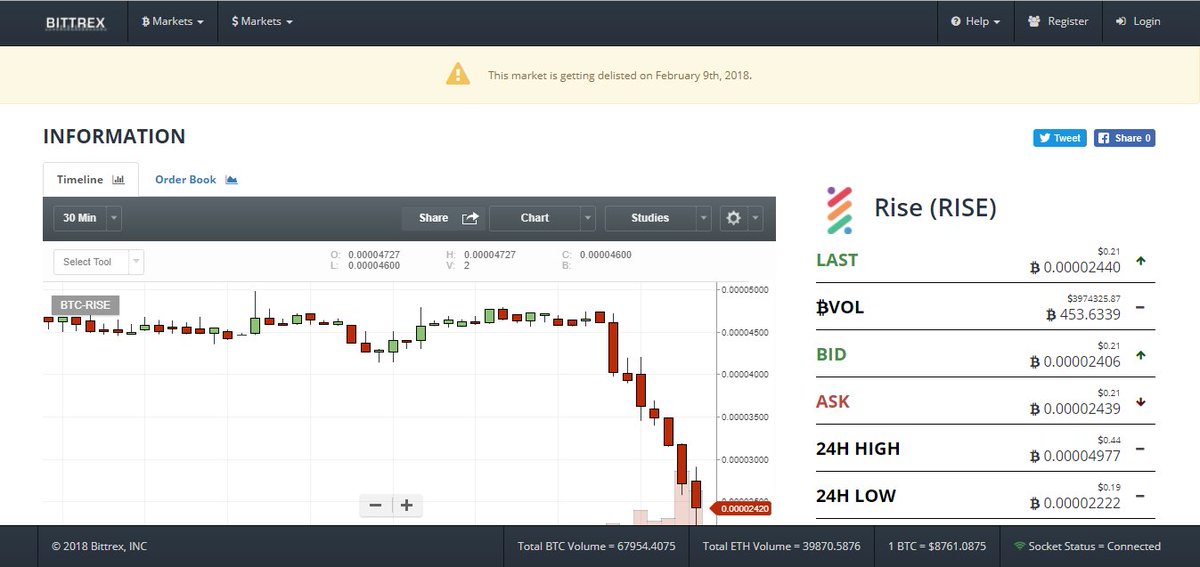Click the 0.00003500 price axis label
1200x567 pixels.
744,417
